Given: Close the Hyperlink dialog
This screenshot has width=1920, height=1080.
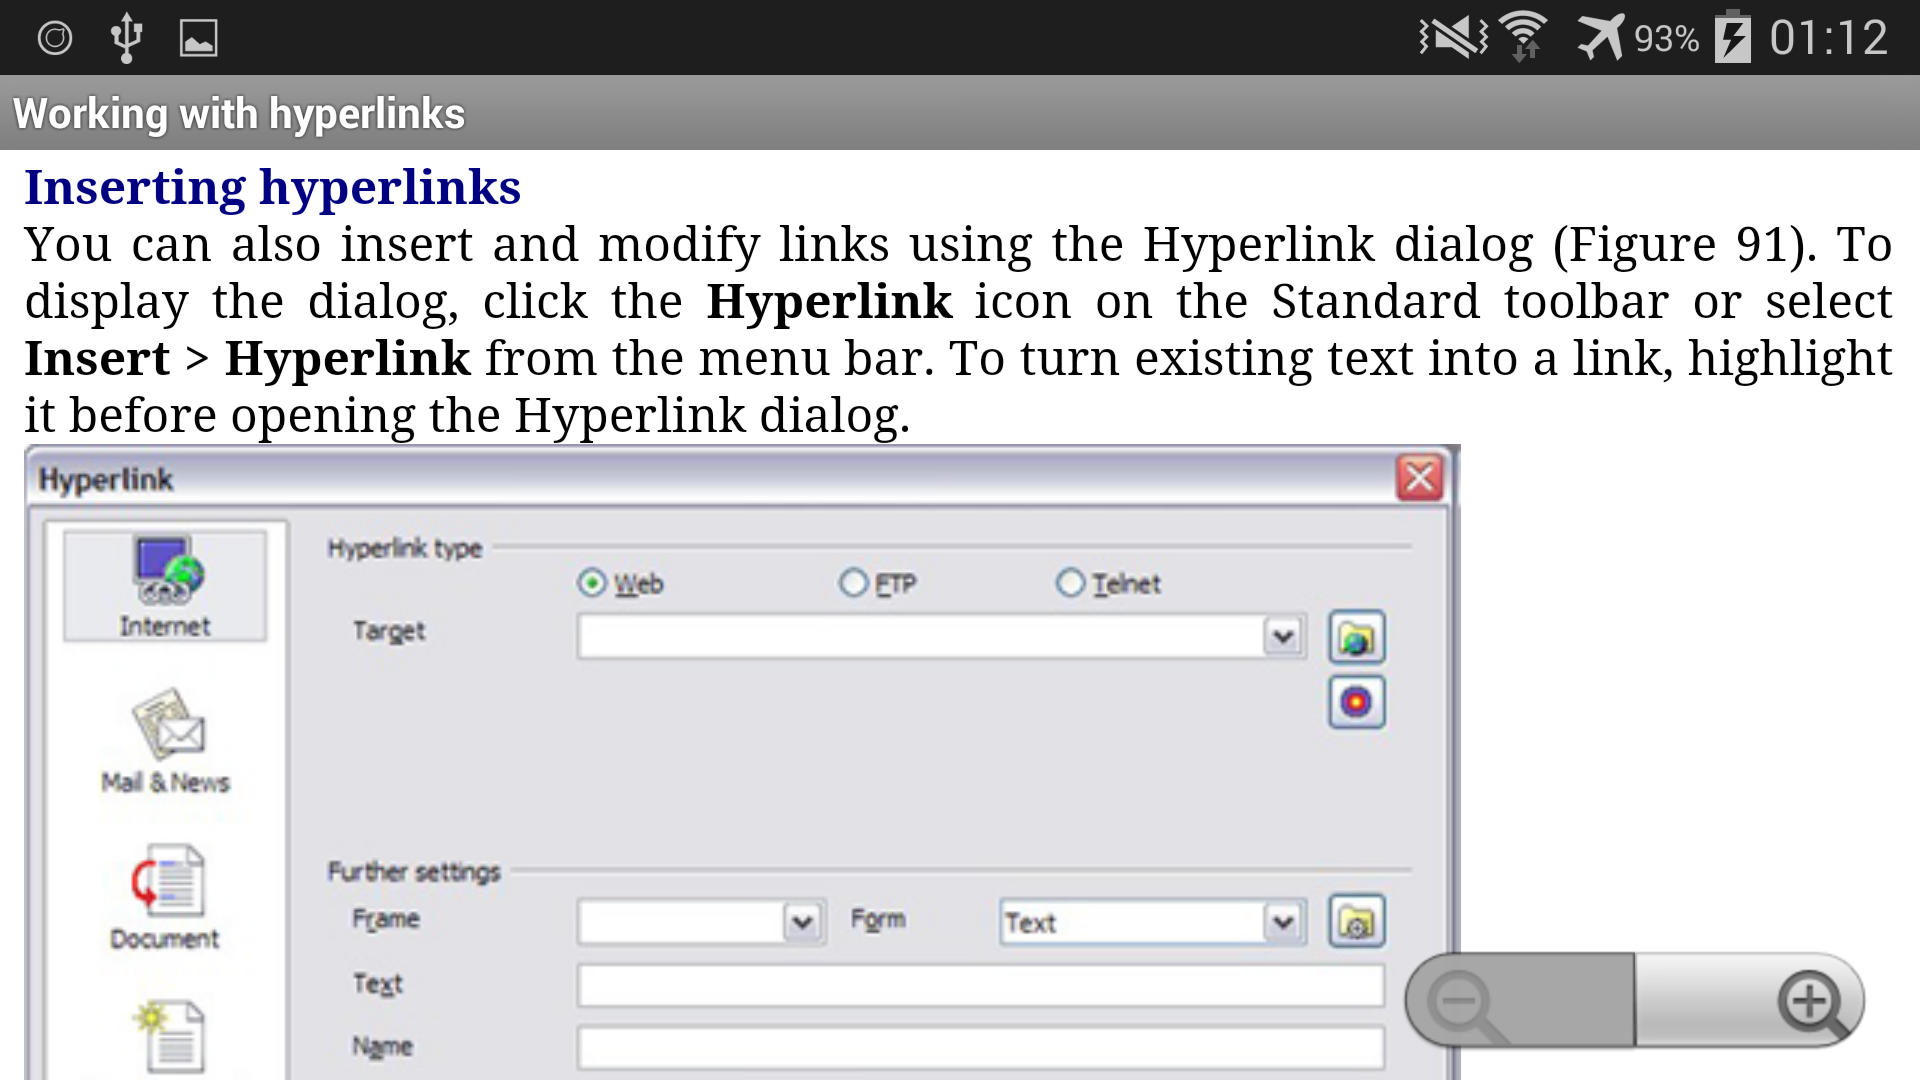Looking at the screenshot, I should click(x=1420, y=478).
